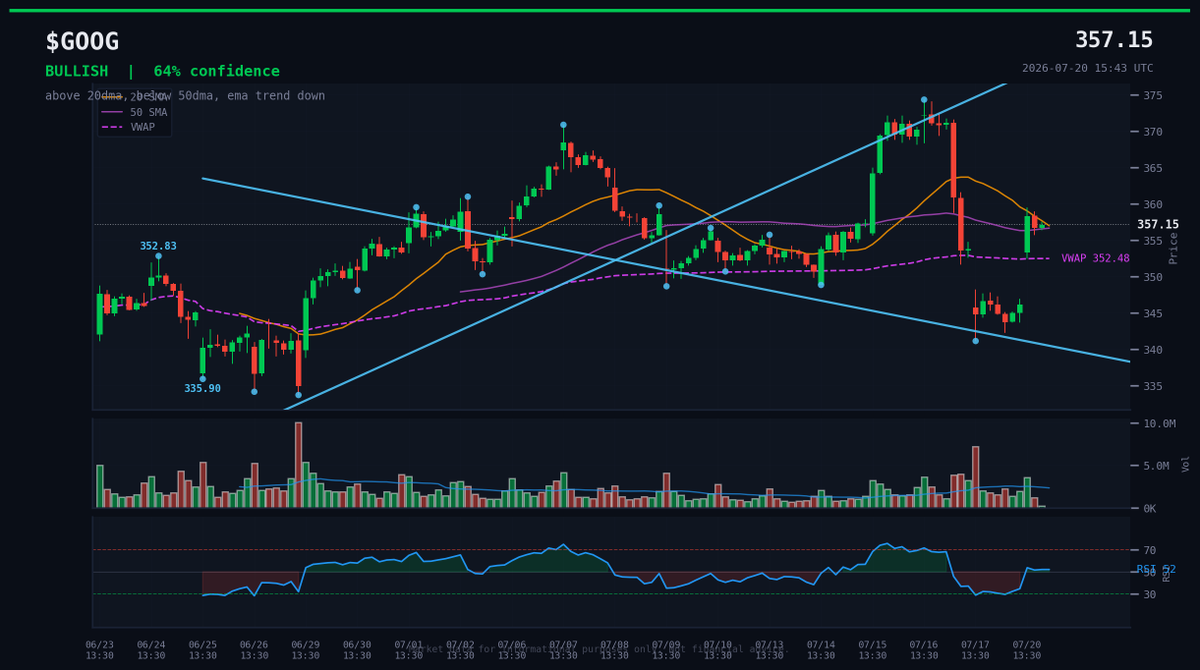Click the VWAP 352.48 line label

pos(1095,258)
